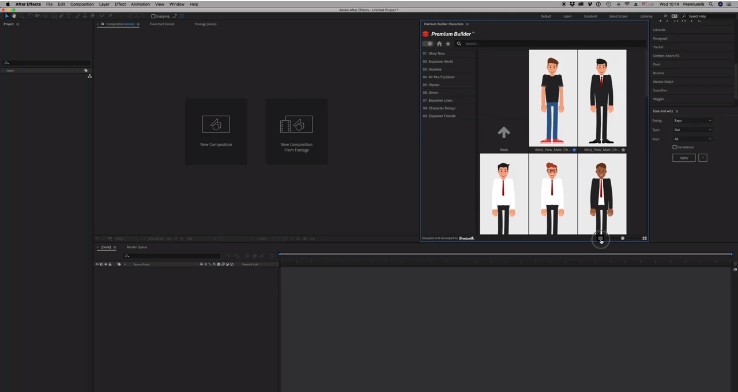738x392 pixels.
Task: Click the Premium Builder search magnifier icon
Action: [x=459, y=44]
